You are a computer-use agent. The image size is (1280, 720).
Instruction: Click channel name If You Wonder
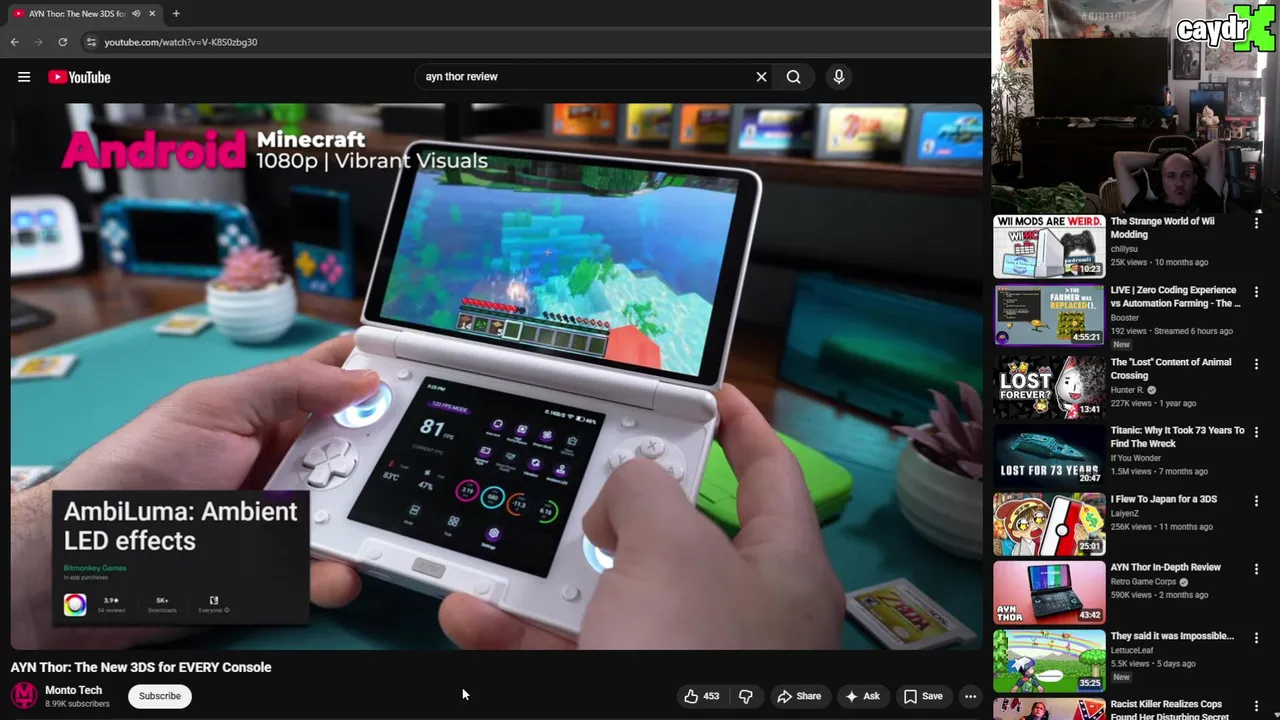[1137, 458]
